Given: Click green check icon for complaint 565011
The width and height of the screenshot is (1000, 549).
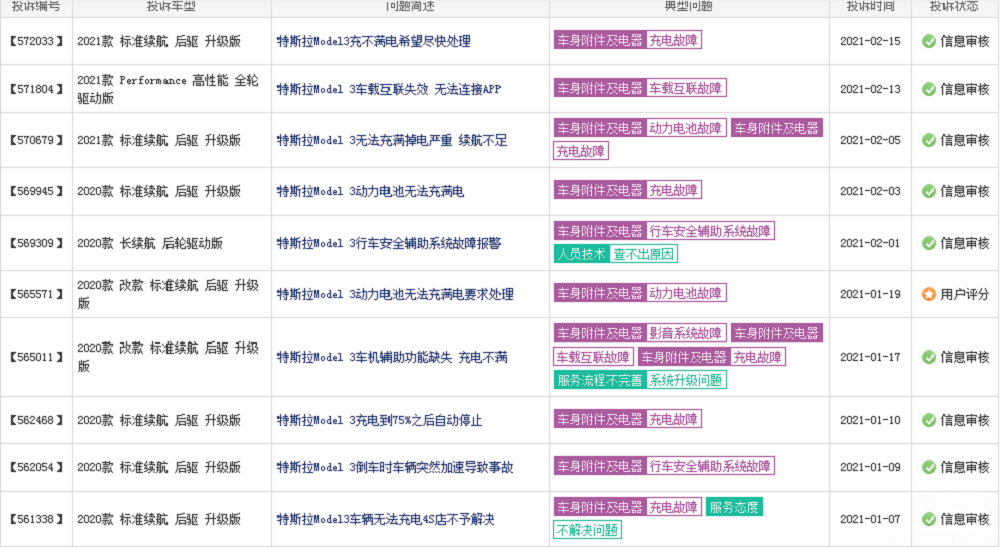Looking at the screenshot, I should pyautogui.click(x=928, y=357).
